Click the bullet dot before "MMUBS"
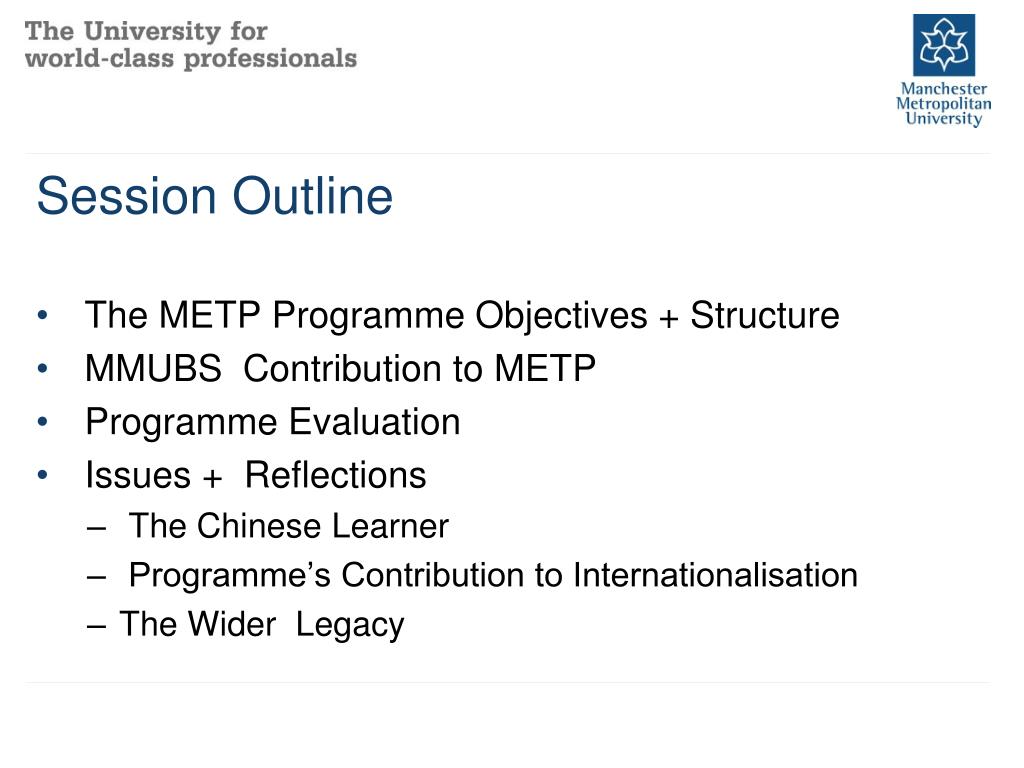The height and width of the screenshot is (768, 1024). point(42,370)
